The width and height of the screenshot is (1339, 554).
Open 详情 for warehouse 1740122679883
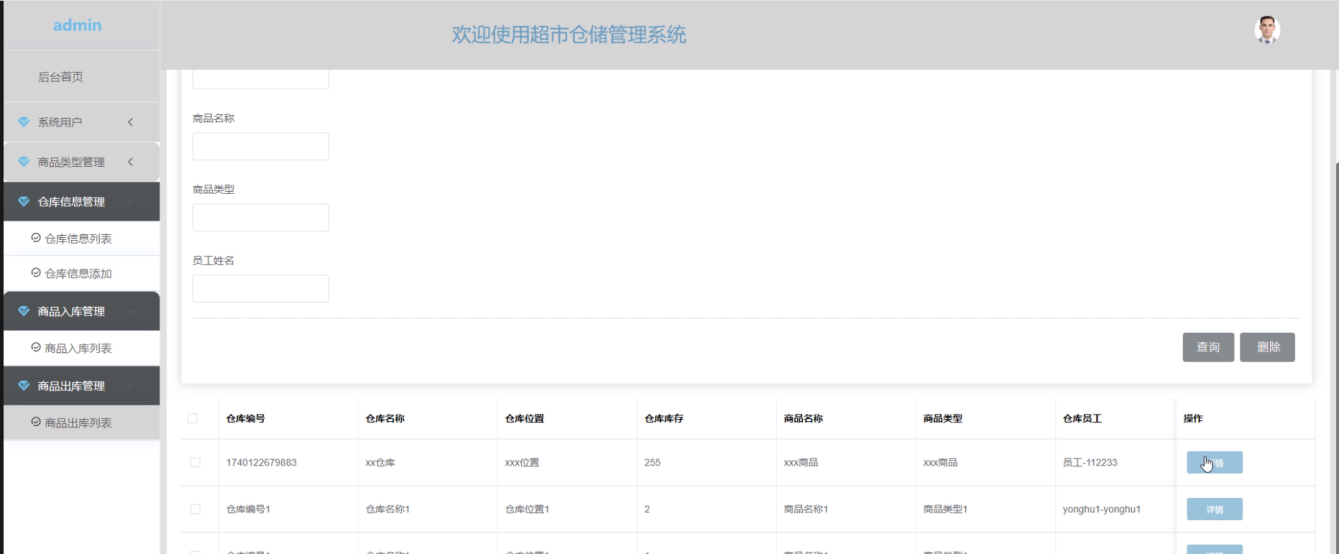coord(1214,463)
